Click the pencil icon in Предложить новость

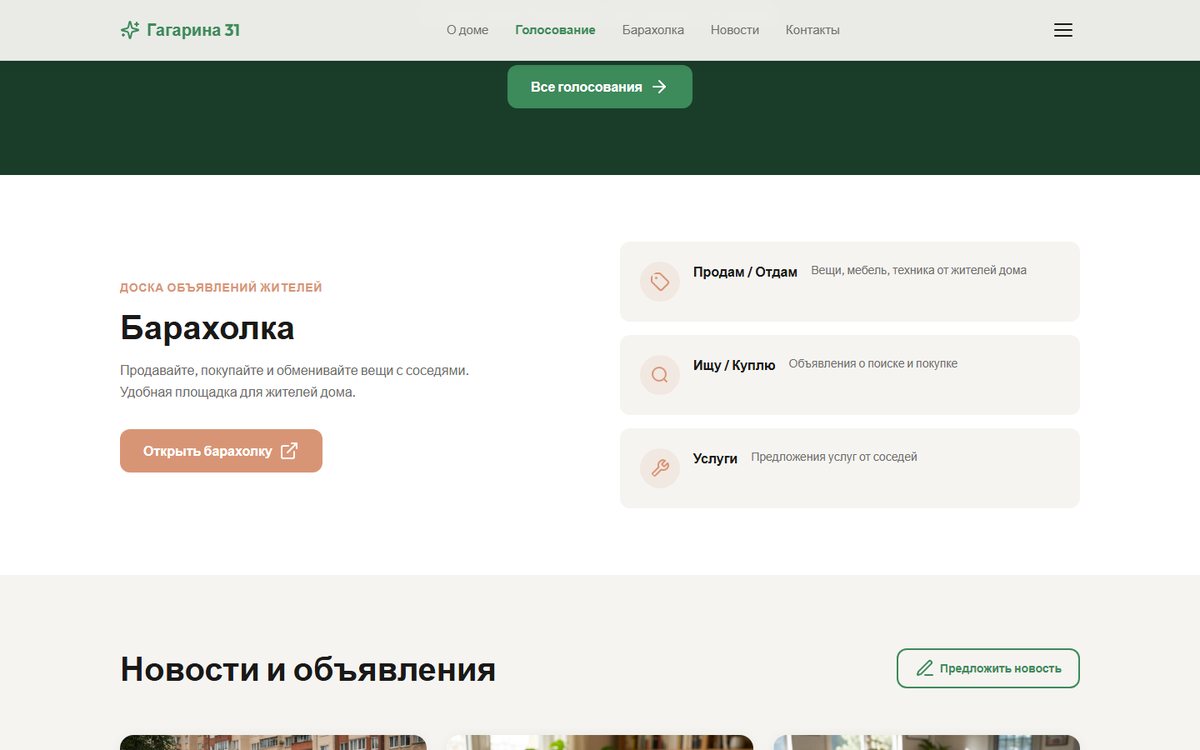click(x=925, y=668)
